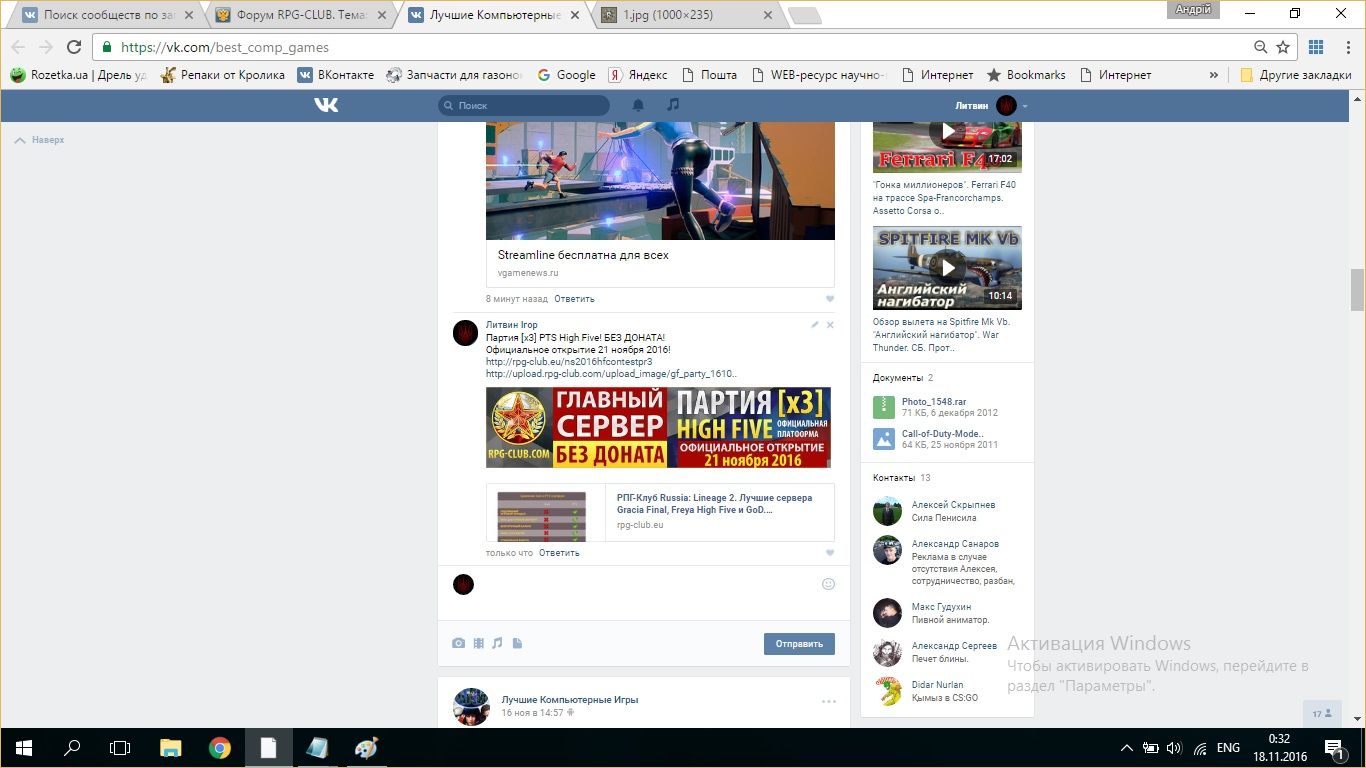Screen dimensions: 1366x768
Task: Open Макс Гудухин contact profile
Action: (941, 607)
